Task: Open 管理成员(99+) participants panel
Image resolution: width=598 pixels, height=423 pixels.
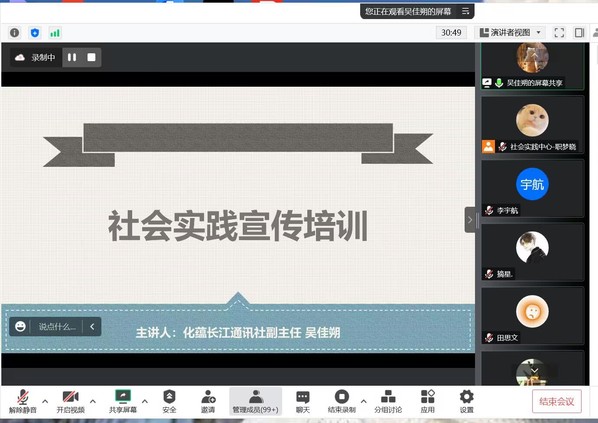Action: (x=256, y=401)
